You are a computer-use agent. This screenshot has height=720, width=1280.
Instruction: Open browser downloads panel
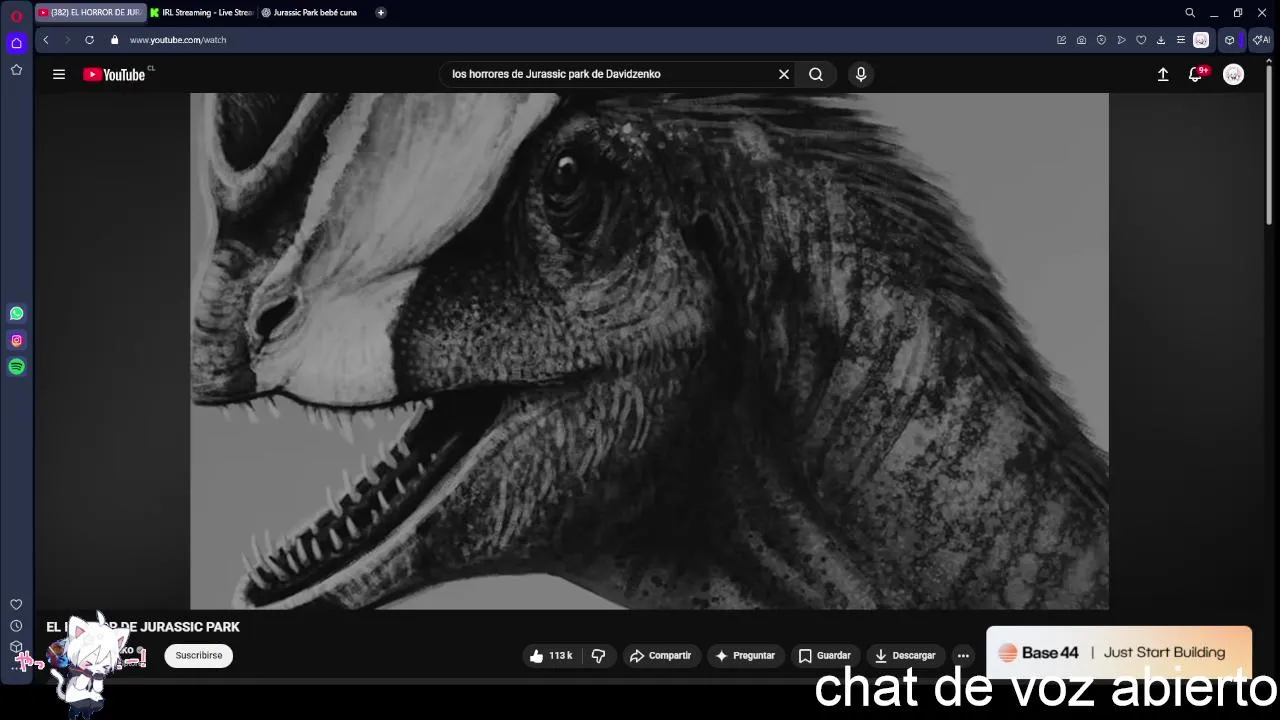tap(1160, 40)
